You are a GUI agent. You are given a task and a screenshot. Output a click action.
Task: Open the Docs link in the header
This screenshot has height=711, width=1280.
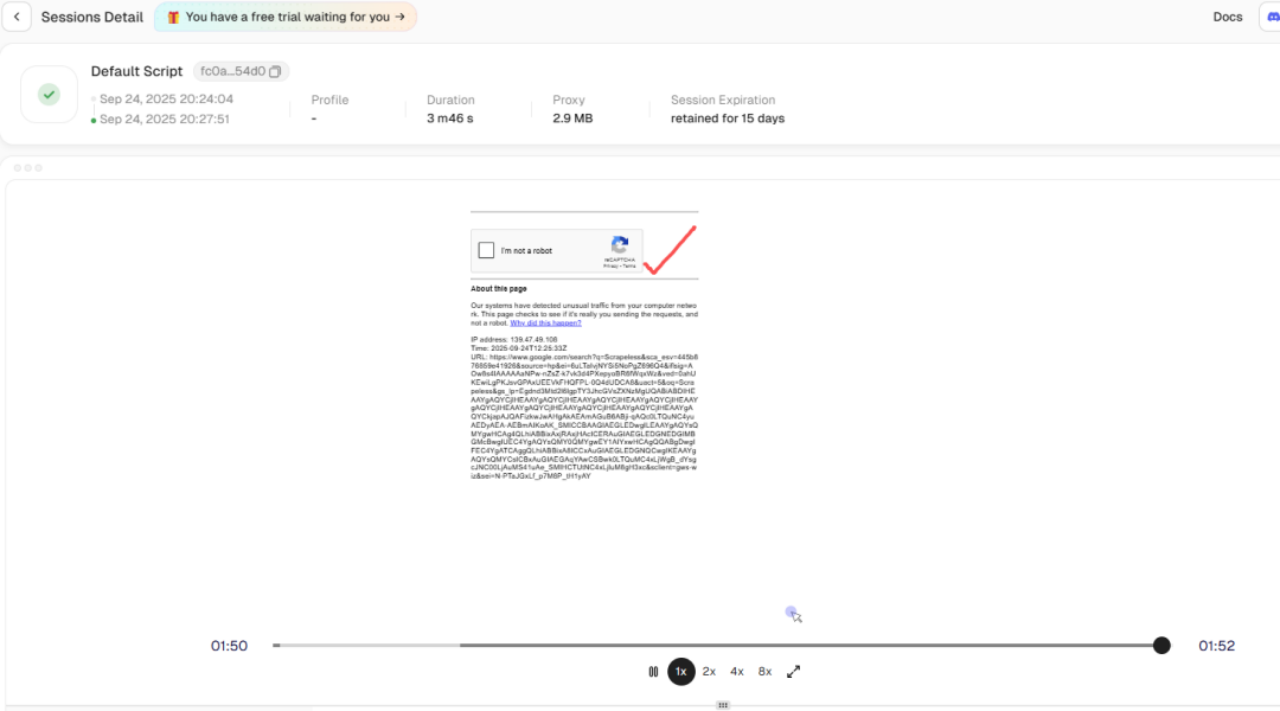tap(1227, 17)
